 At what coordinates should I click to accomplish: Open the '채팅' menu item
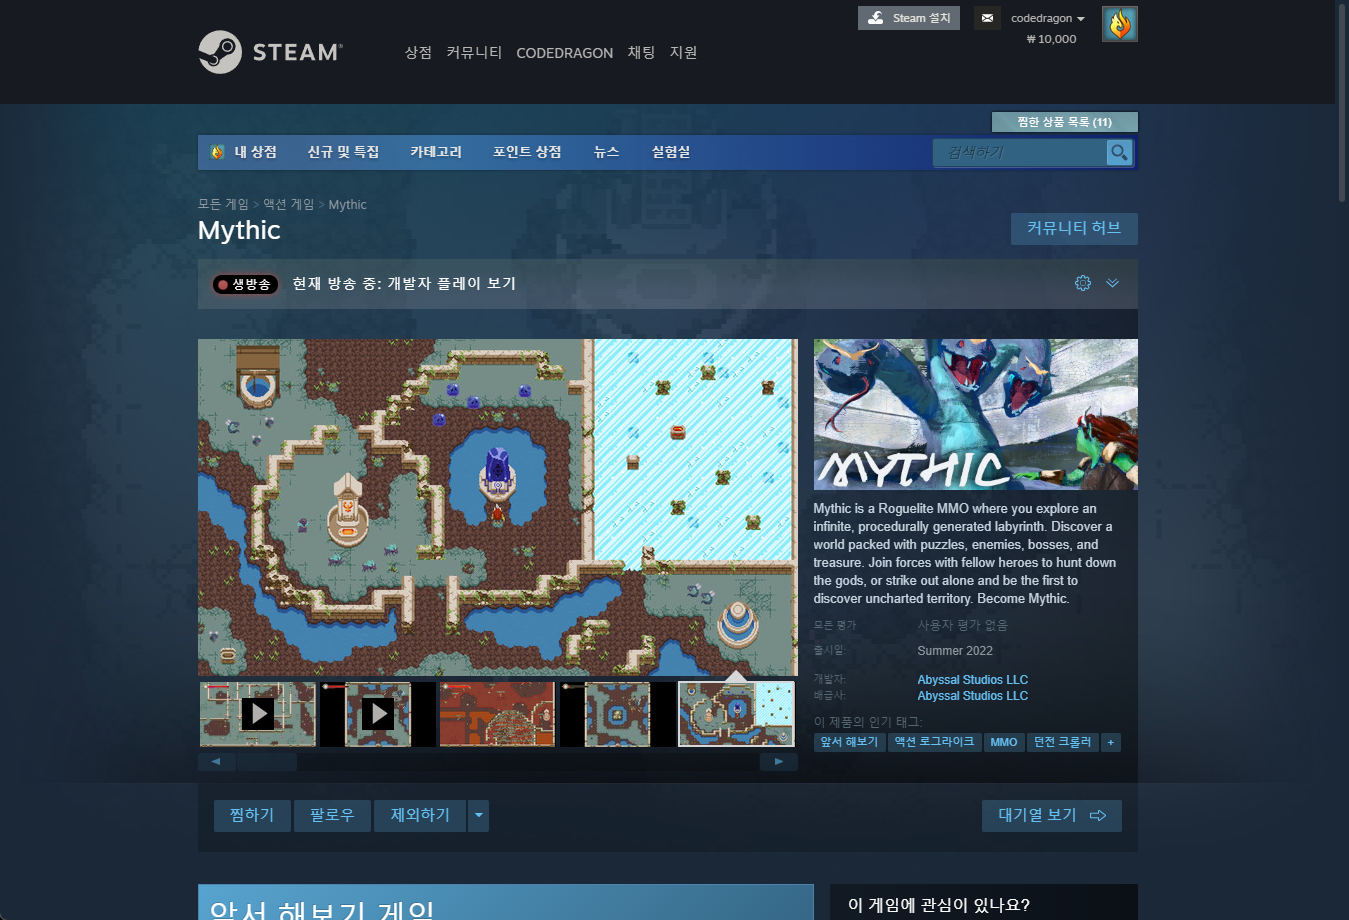[x=641, y=52]
